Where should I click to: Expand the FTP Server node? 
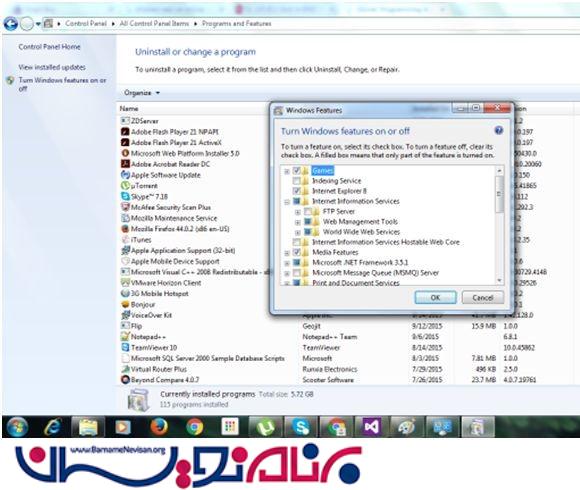tap(298, 212)
